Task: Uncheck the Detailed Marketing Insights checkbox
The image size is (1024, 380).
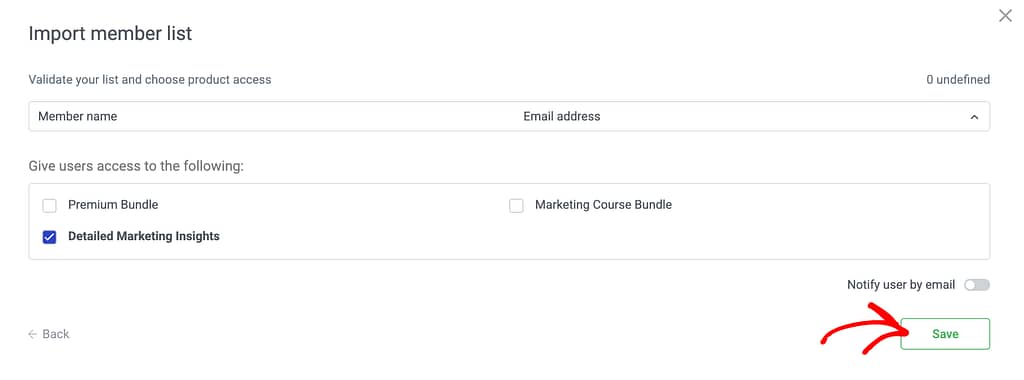Action: 50,237
